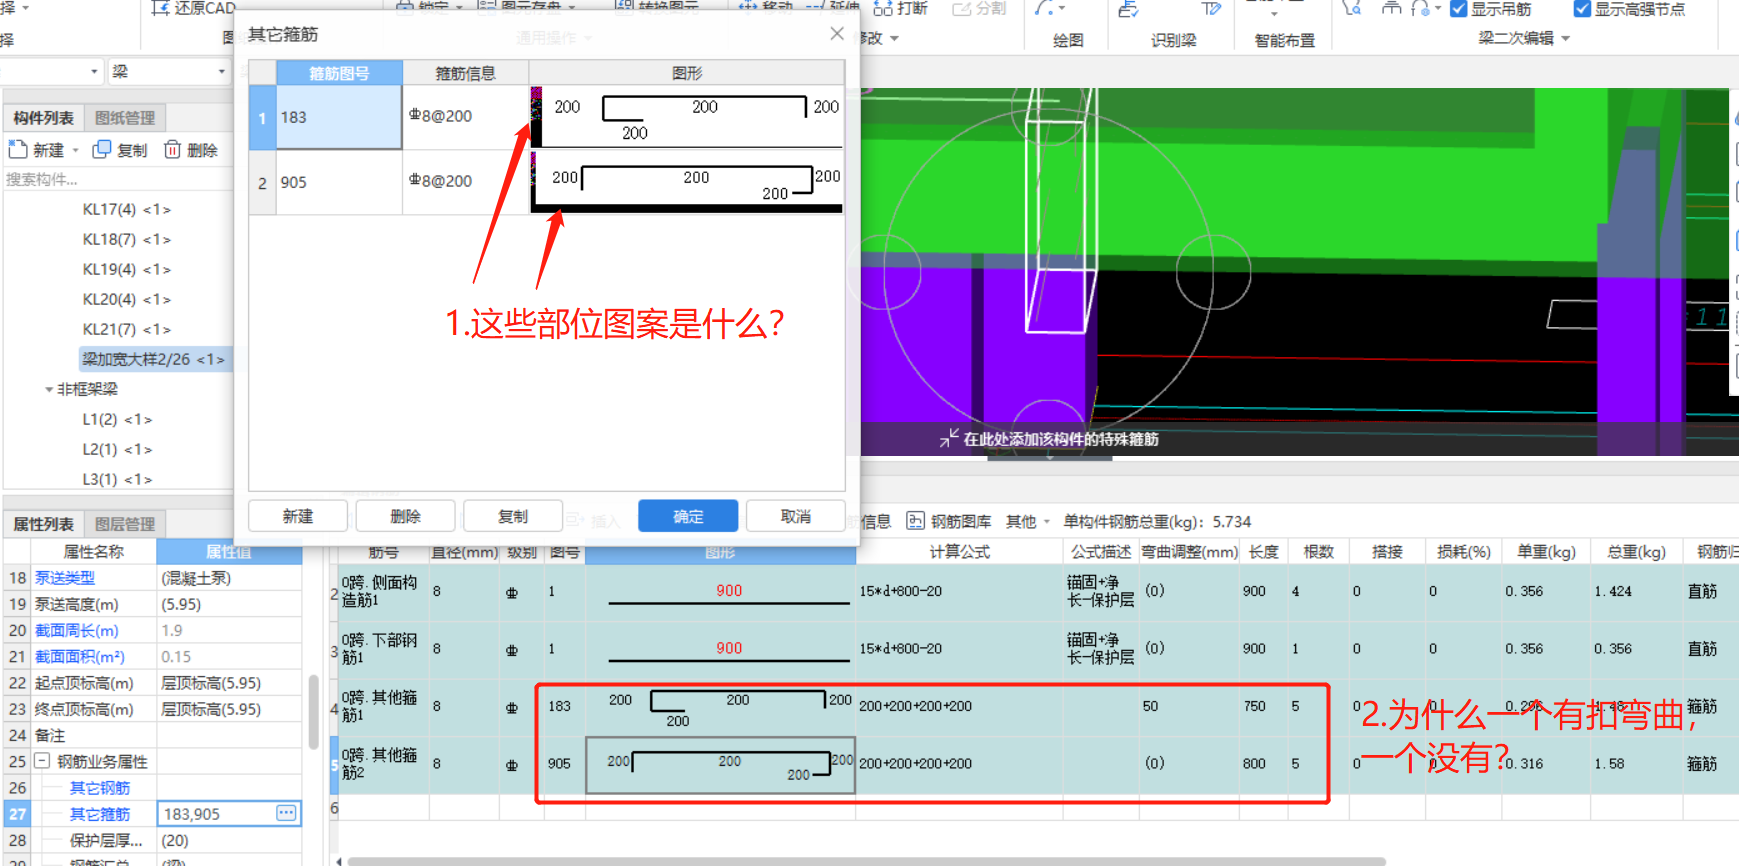The height and width of the screenshot is (866, 1739).
Task: Click the 8@200 info cell in row 1
Action: click(465, 117)
